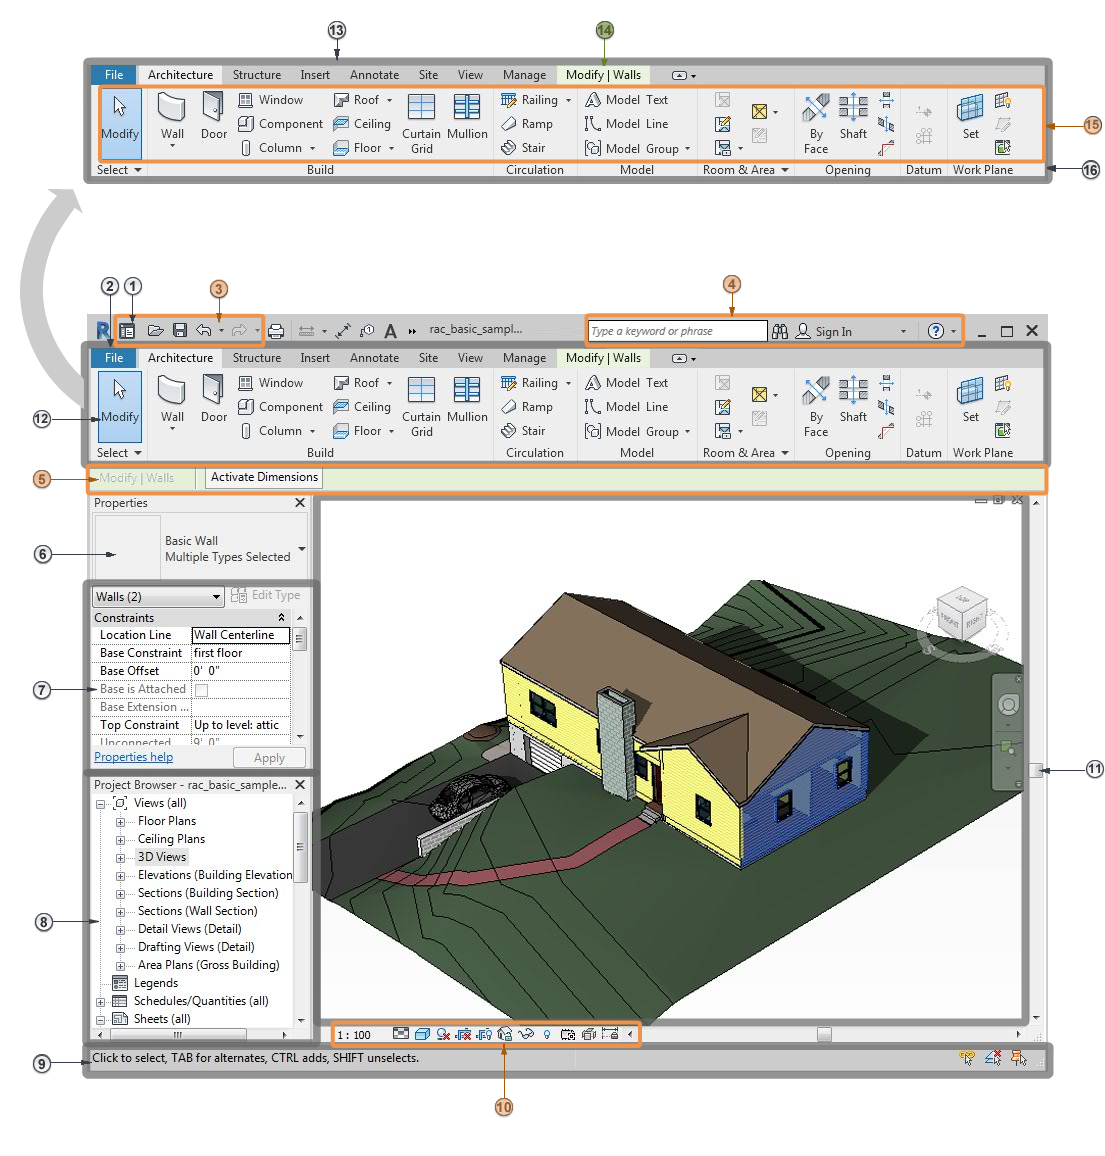
Task: Open the Properties help link
Action: coord(133,757)
